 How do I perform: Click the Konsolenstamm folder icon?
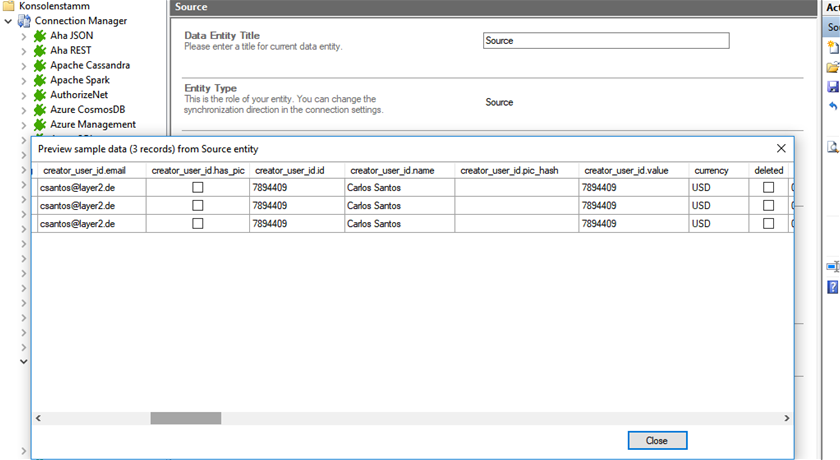(9, 6)
